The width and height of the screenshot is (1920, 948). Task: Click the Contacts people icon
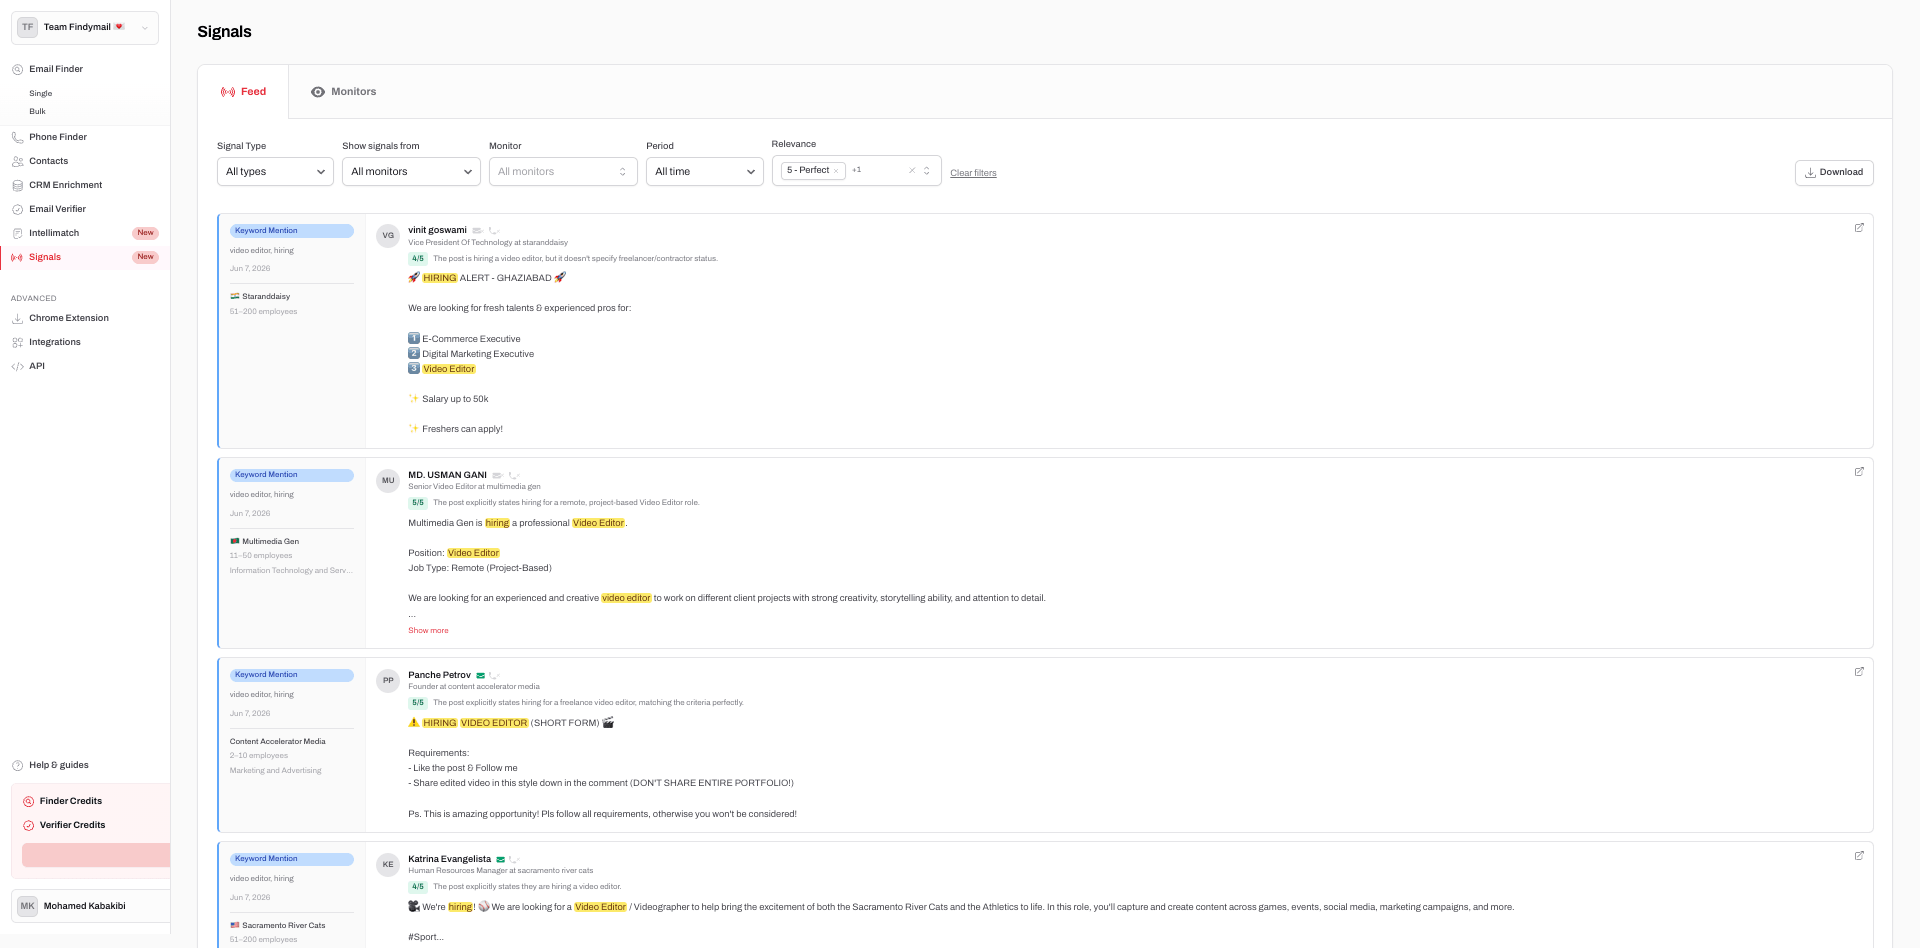17,161
